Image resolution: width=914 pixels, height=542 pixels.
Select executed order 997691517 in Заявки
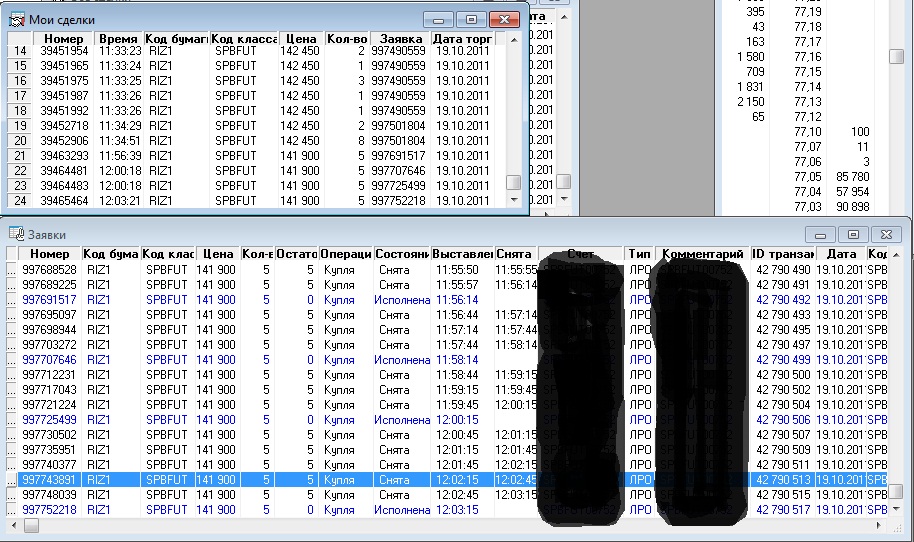tap(49, 300)
